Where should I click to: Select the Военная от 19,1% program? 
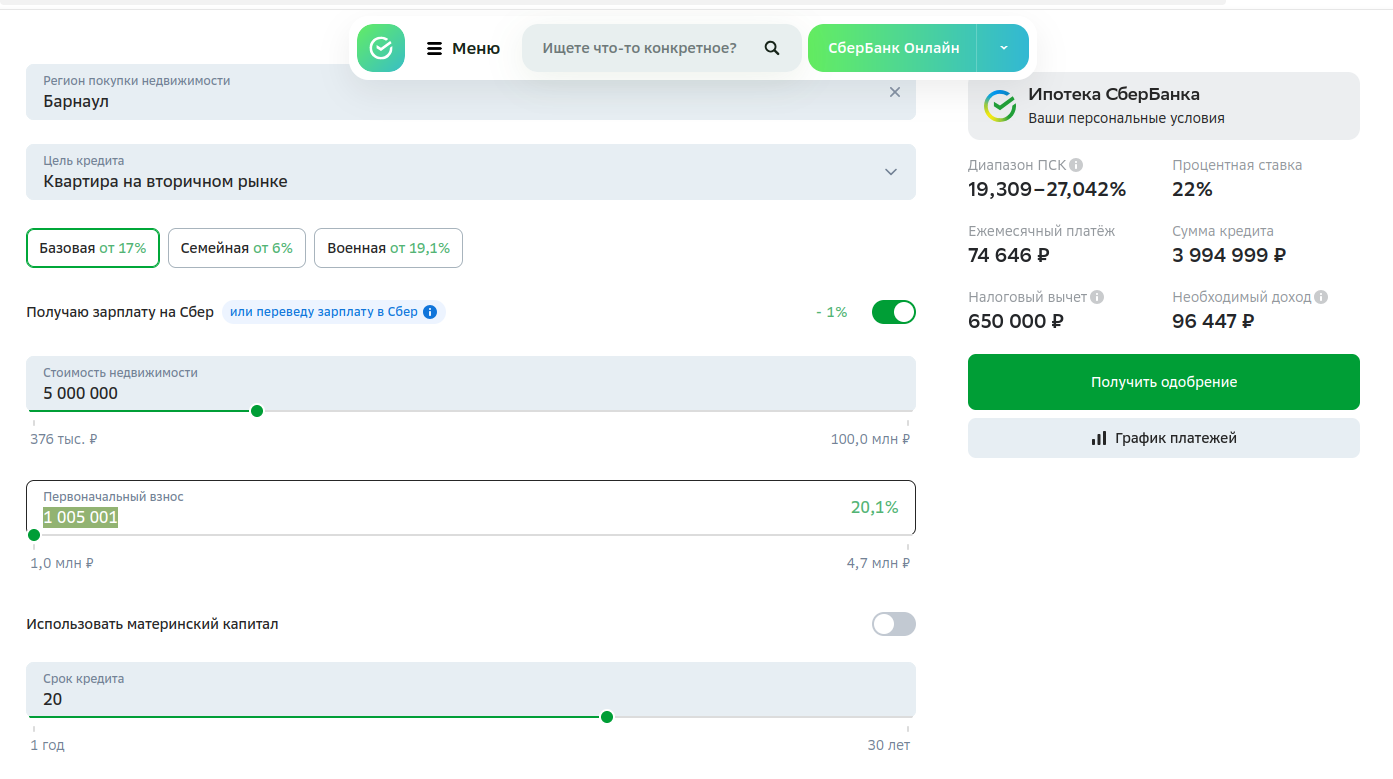click(388, 248)
